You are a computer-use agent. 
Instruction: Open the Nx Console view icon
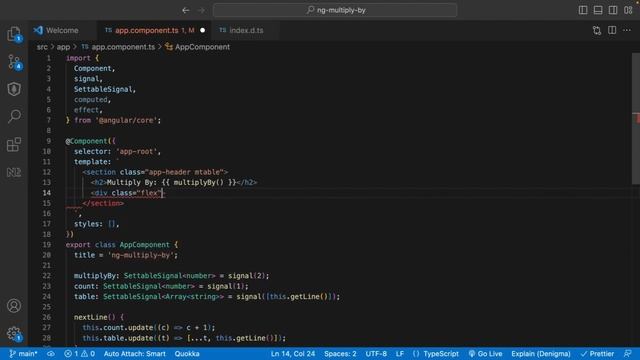(x=14, y=172)
